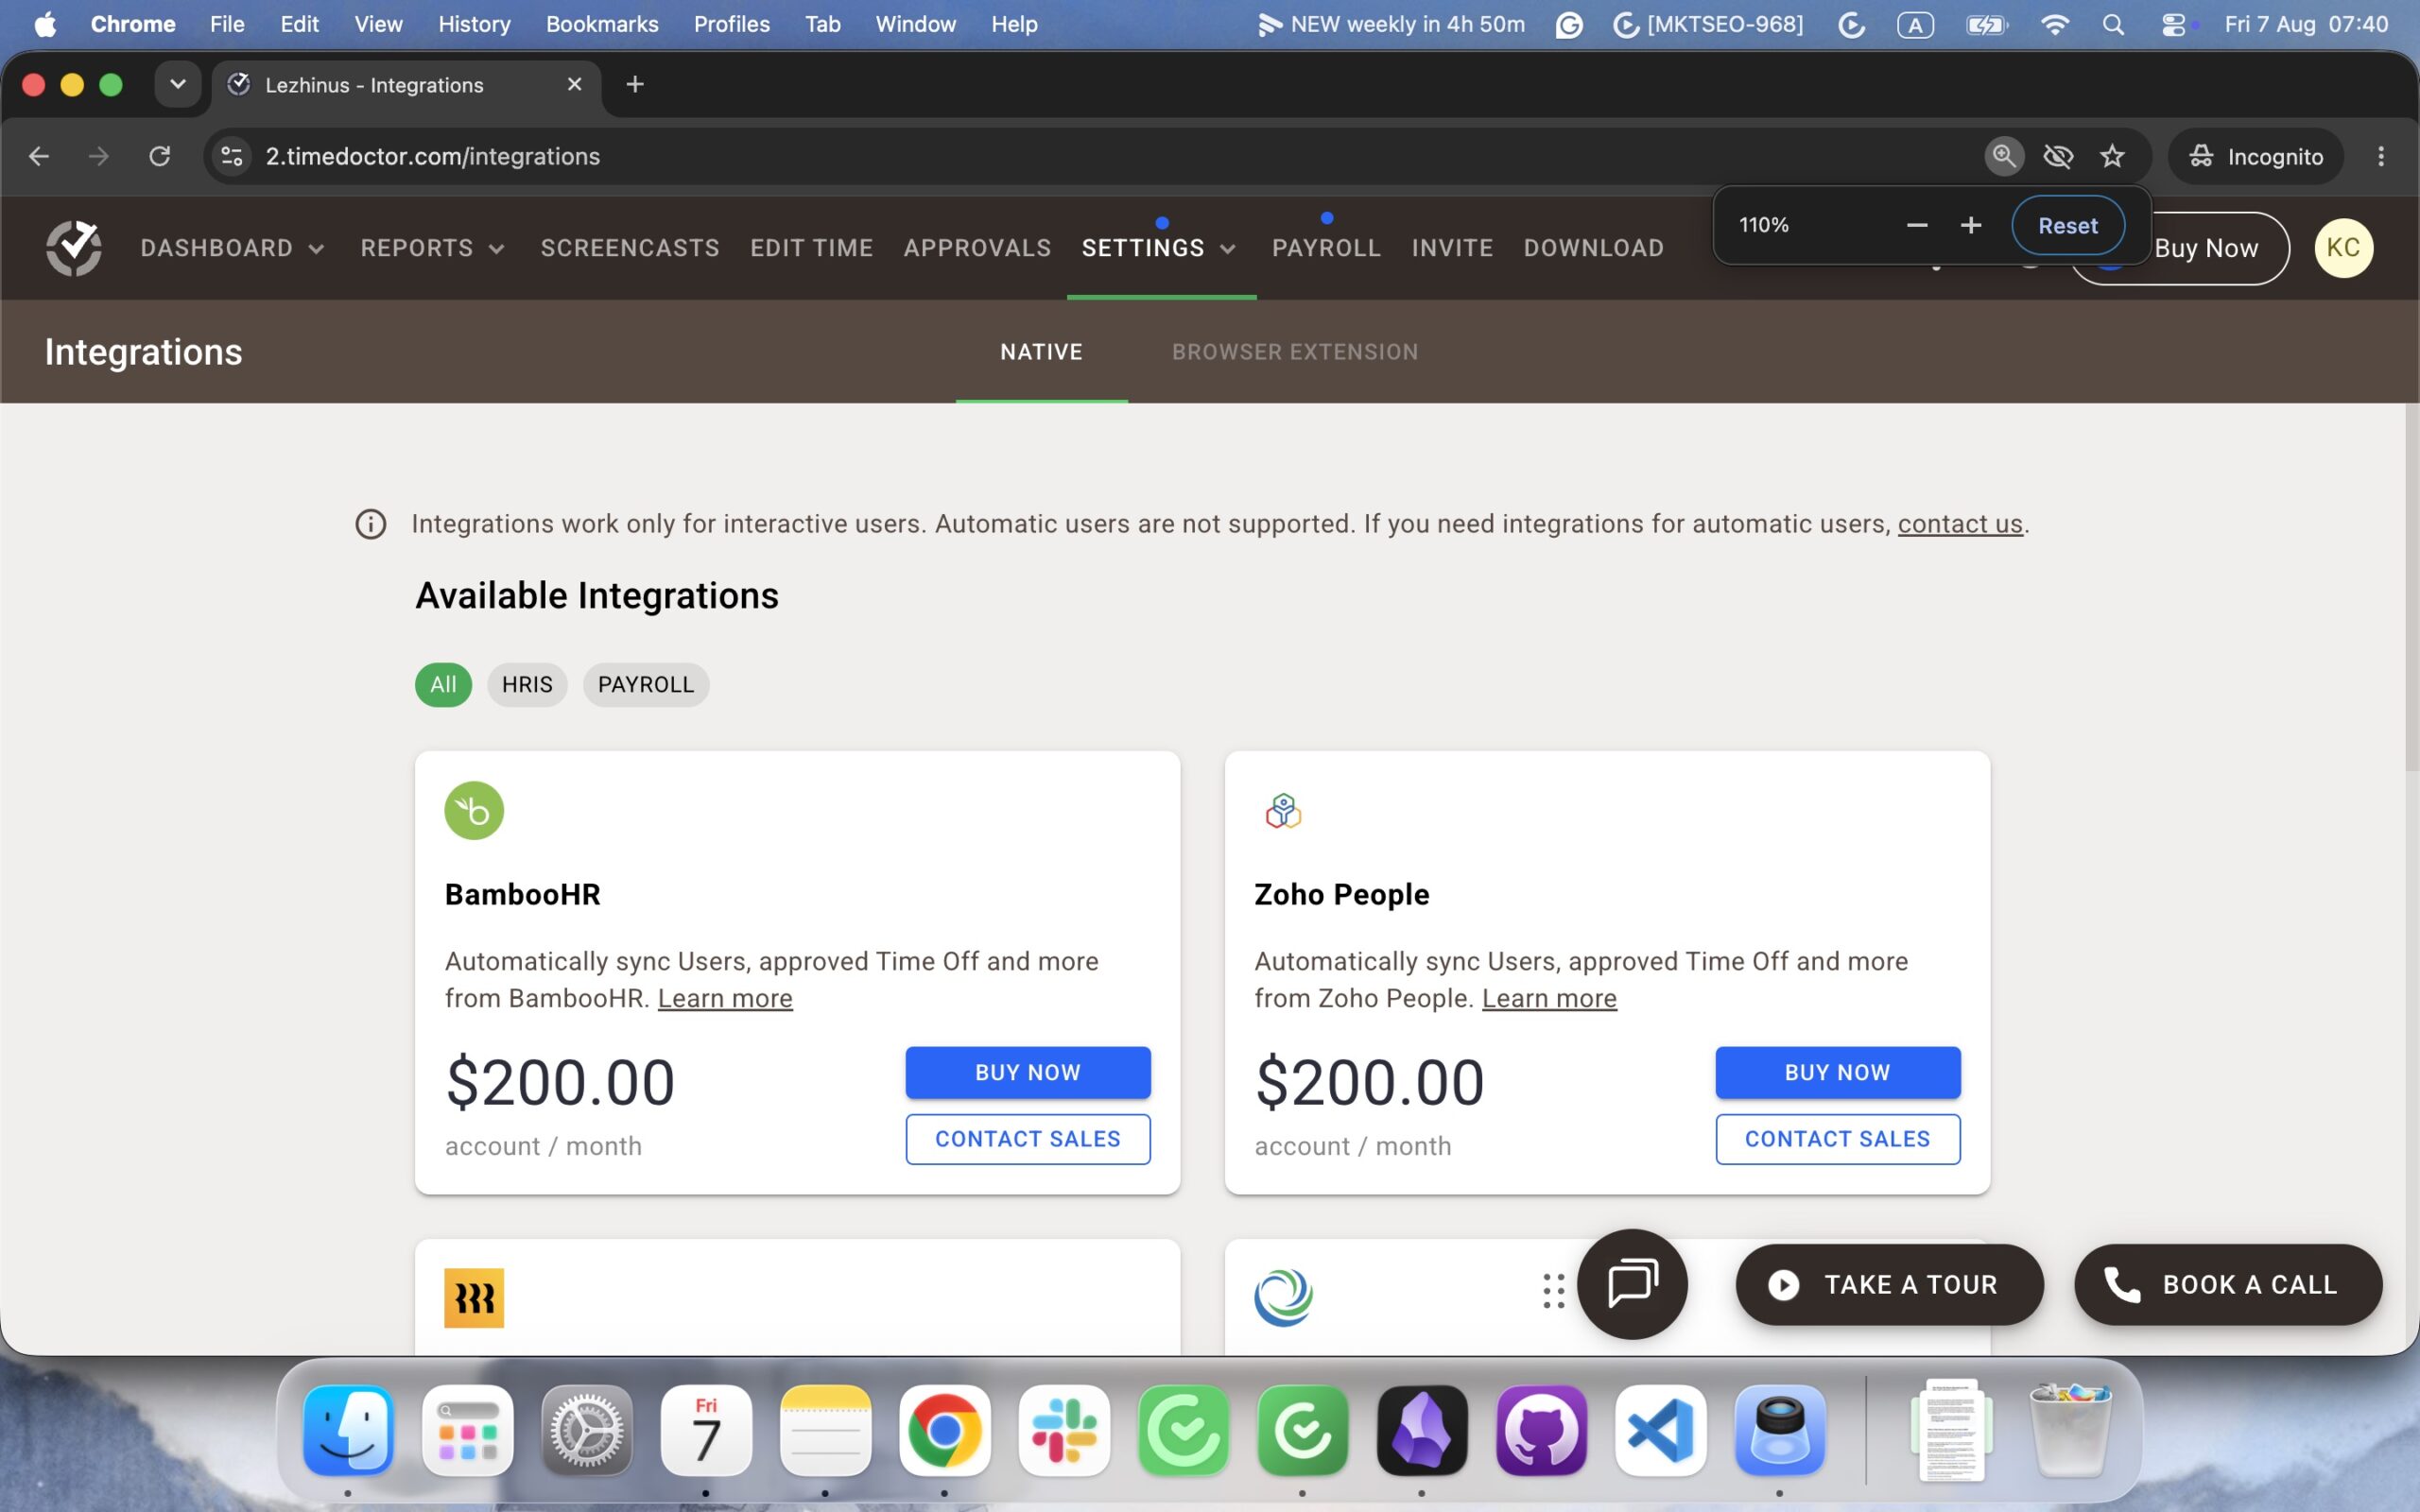Click the zoom magnifier icon in address bar

click(2003, 156)
